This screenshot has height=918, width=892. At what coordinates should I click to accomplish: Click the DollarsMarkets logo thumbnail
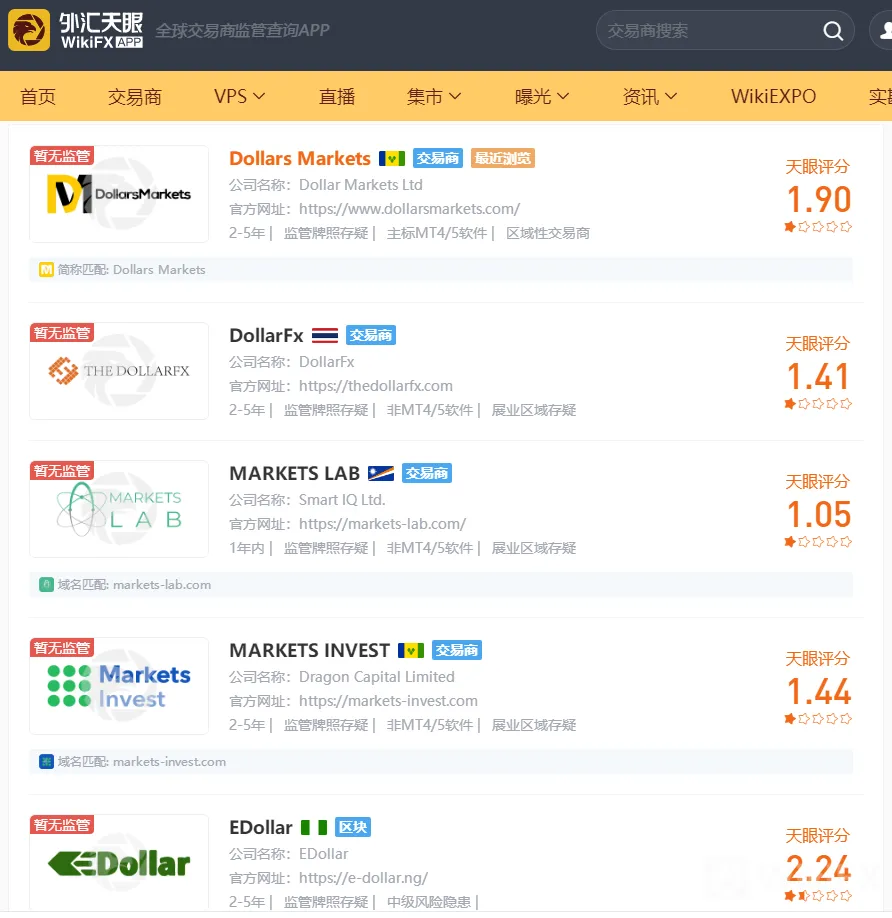tap(119, 194)
